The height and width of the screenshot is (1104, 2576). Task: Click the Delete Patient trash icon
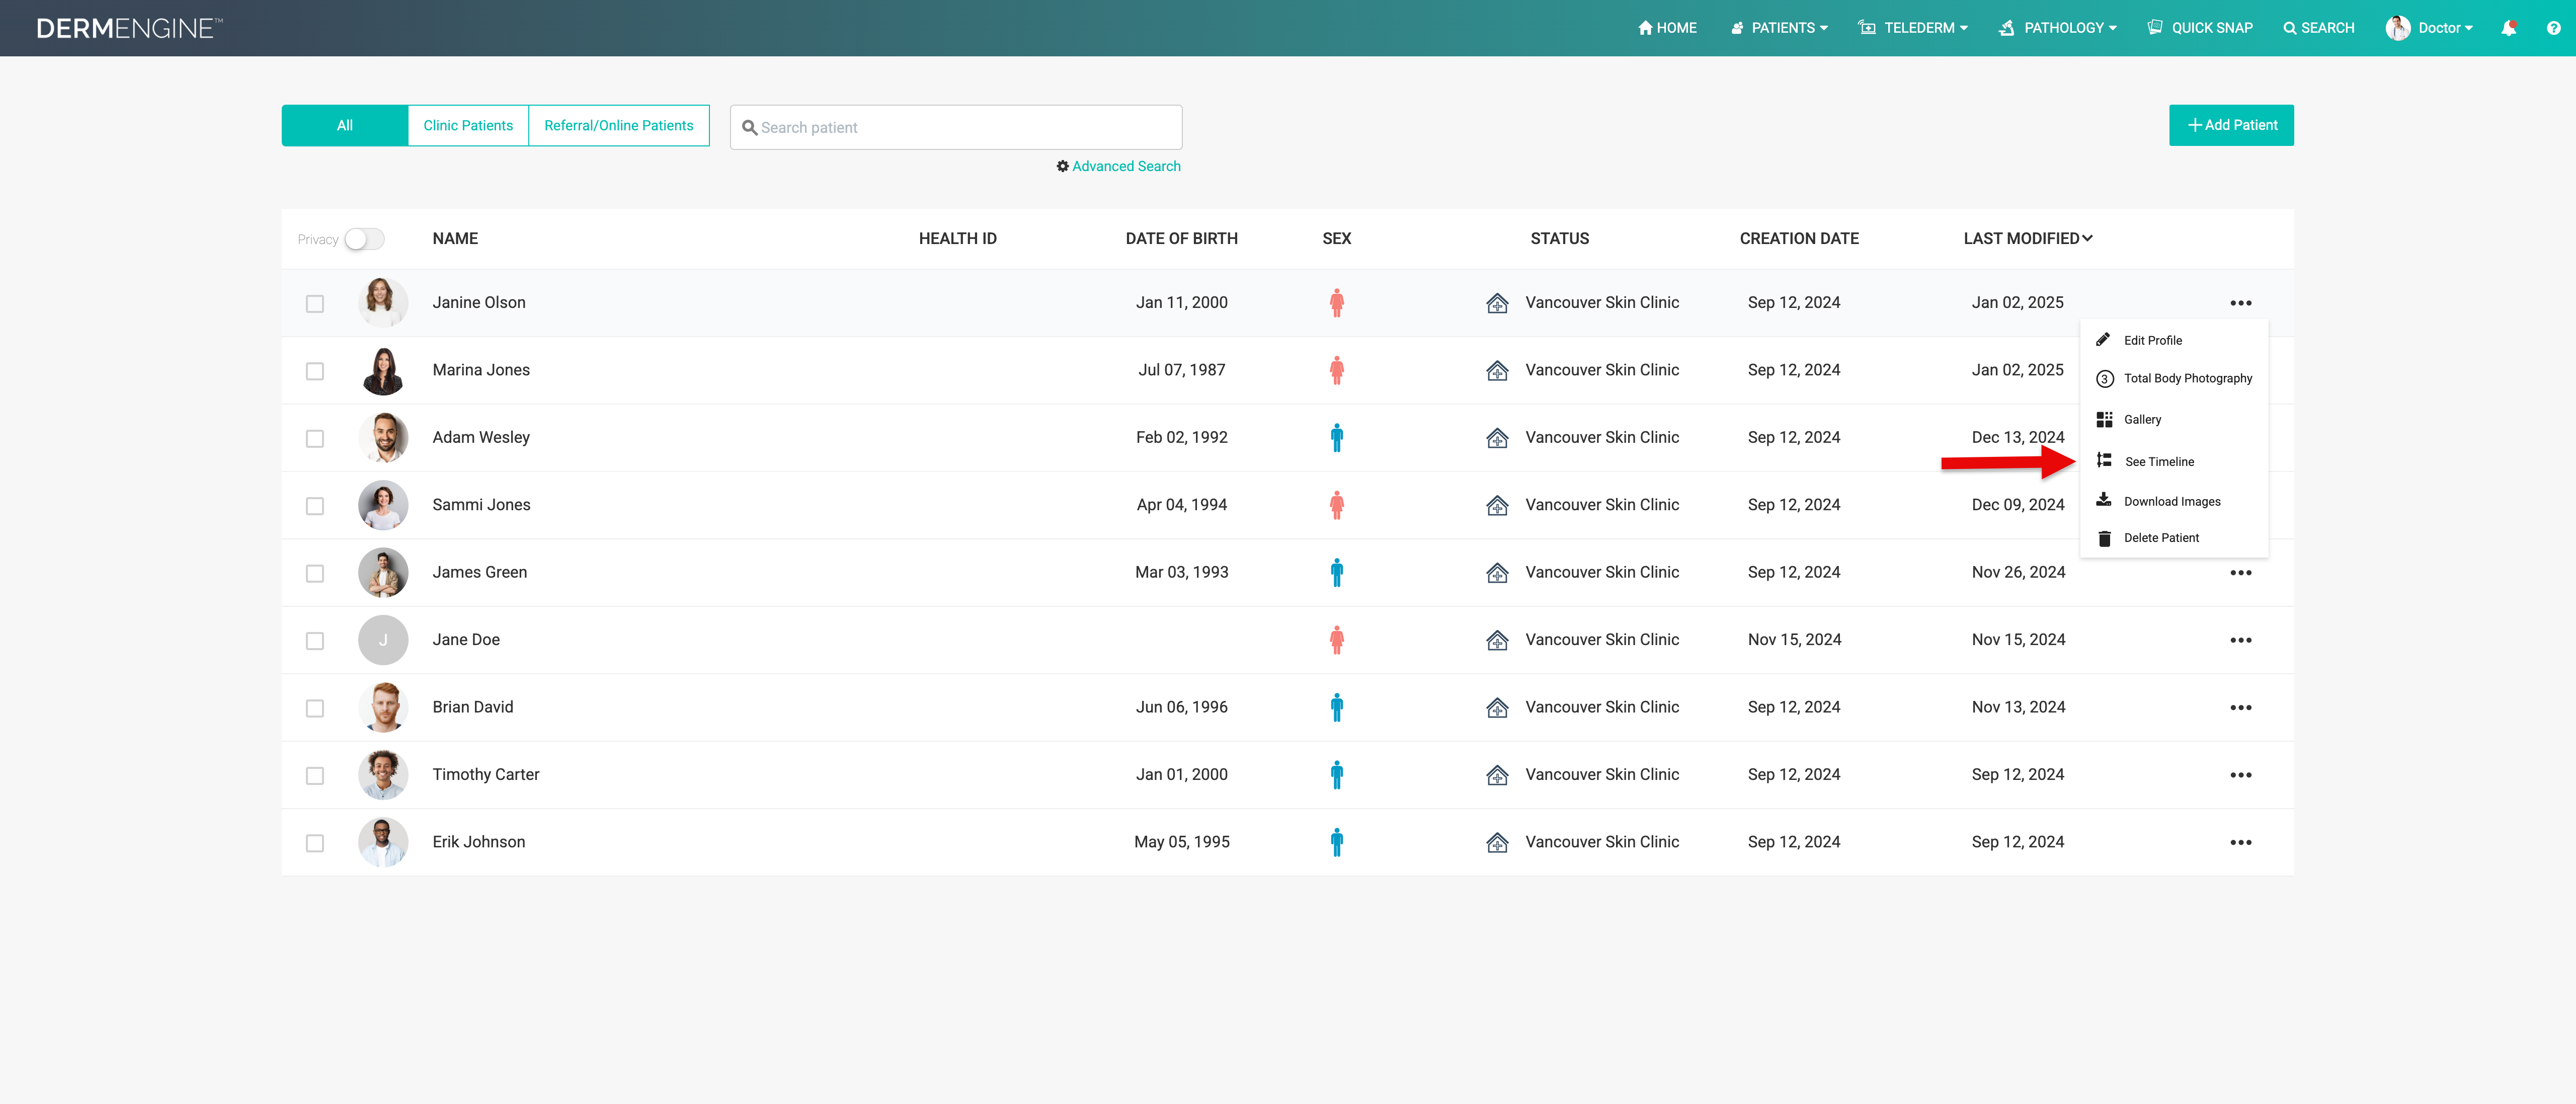tap(2104, 538)
